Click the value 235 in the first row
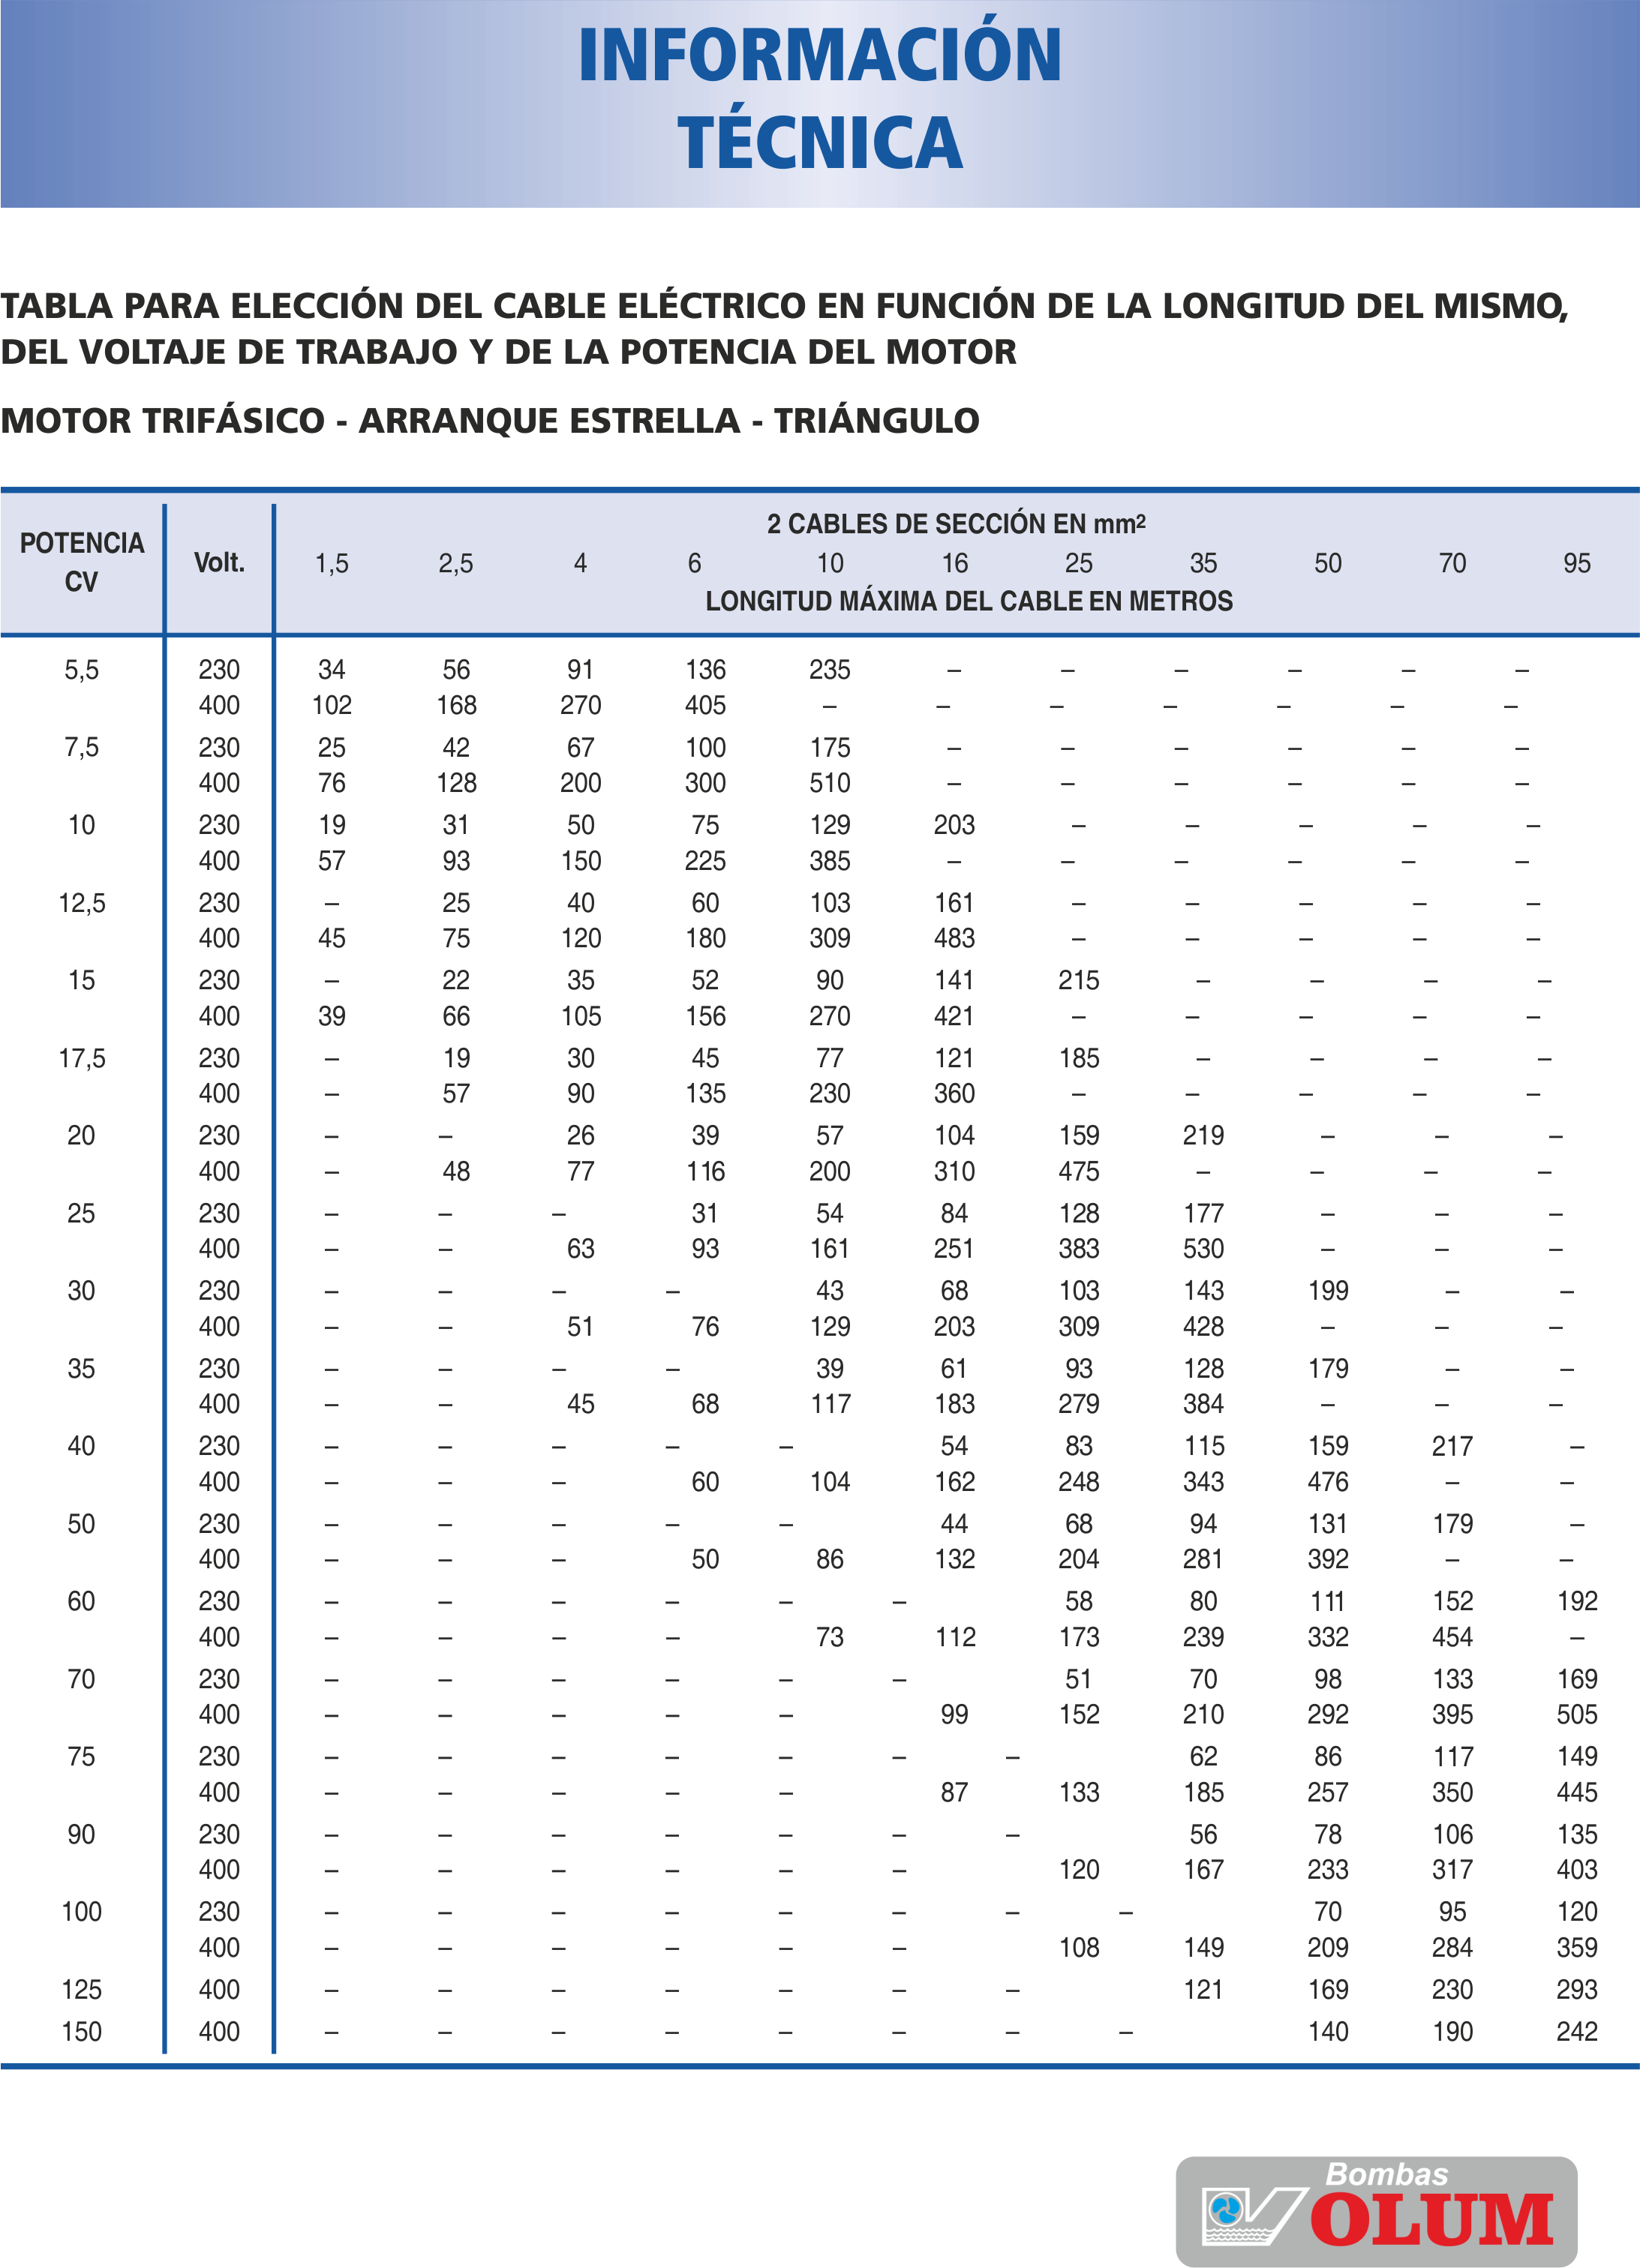 pyautogui.click(x=829, y=670)
